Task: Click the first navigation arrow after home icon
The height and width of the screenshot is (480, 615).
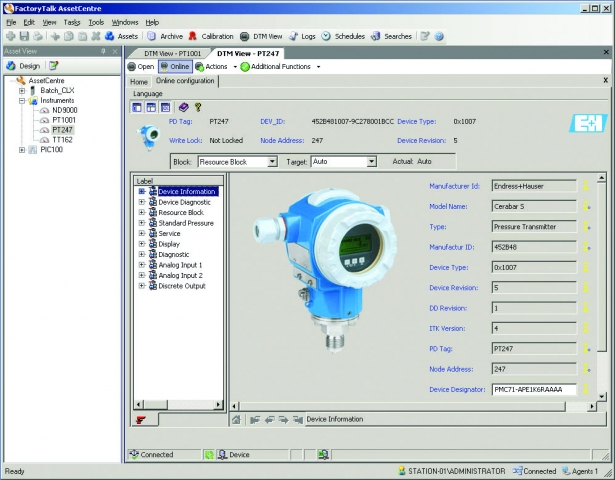Action: pyautogui.click(x=255, y=420)
